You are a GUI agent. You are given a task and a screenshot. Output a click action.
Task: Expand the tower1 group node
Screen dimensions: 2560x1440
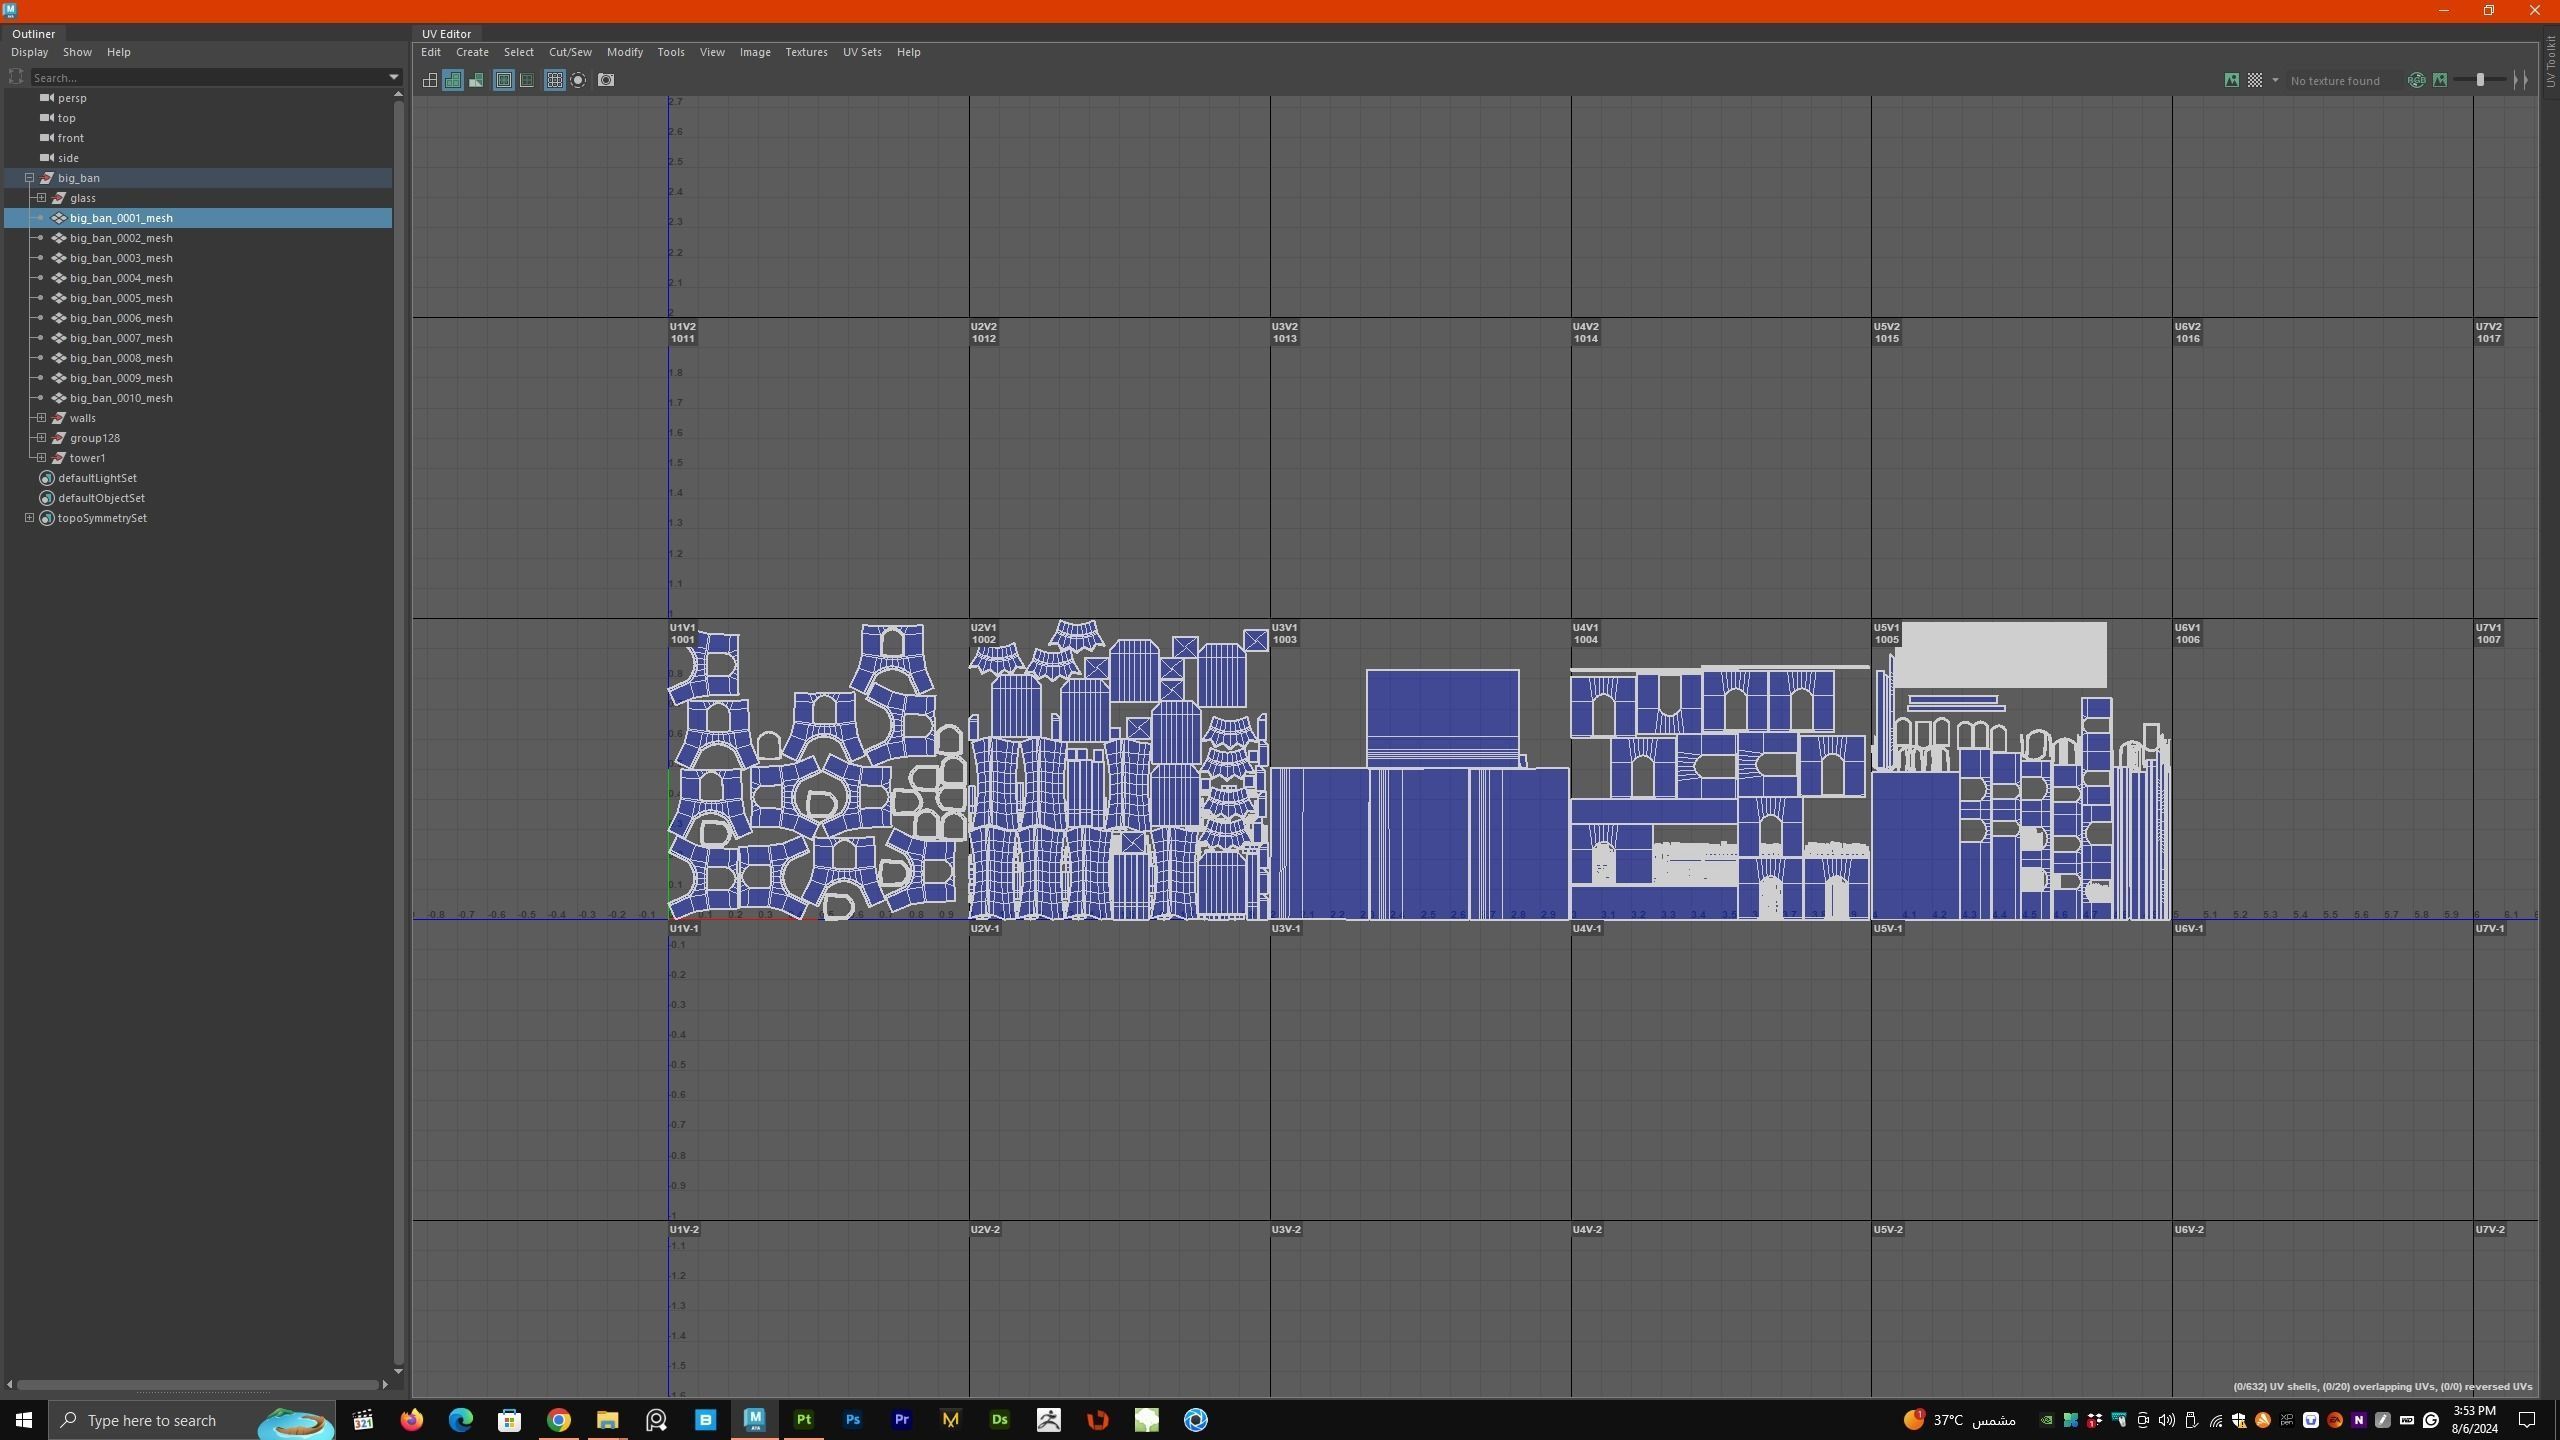pos(41,458)
